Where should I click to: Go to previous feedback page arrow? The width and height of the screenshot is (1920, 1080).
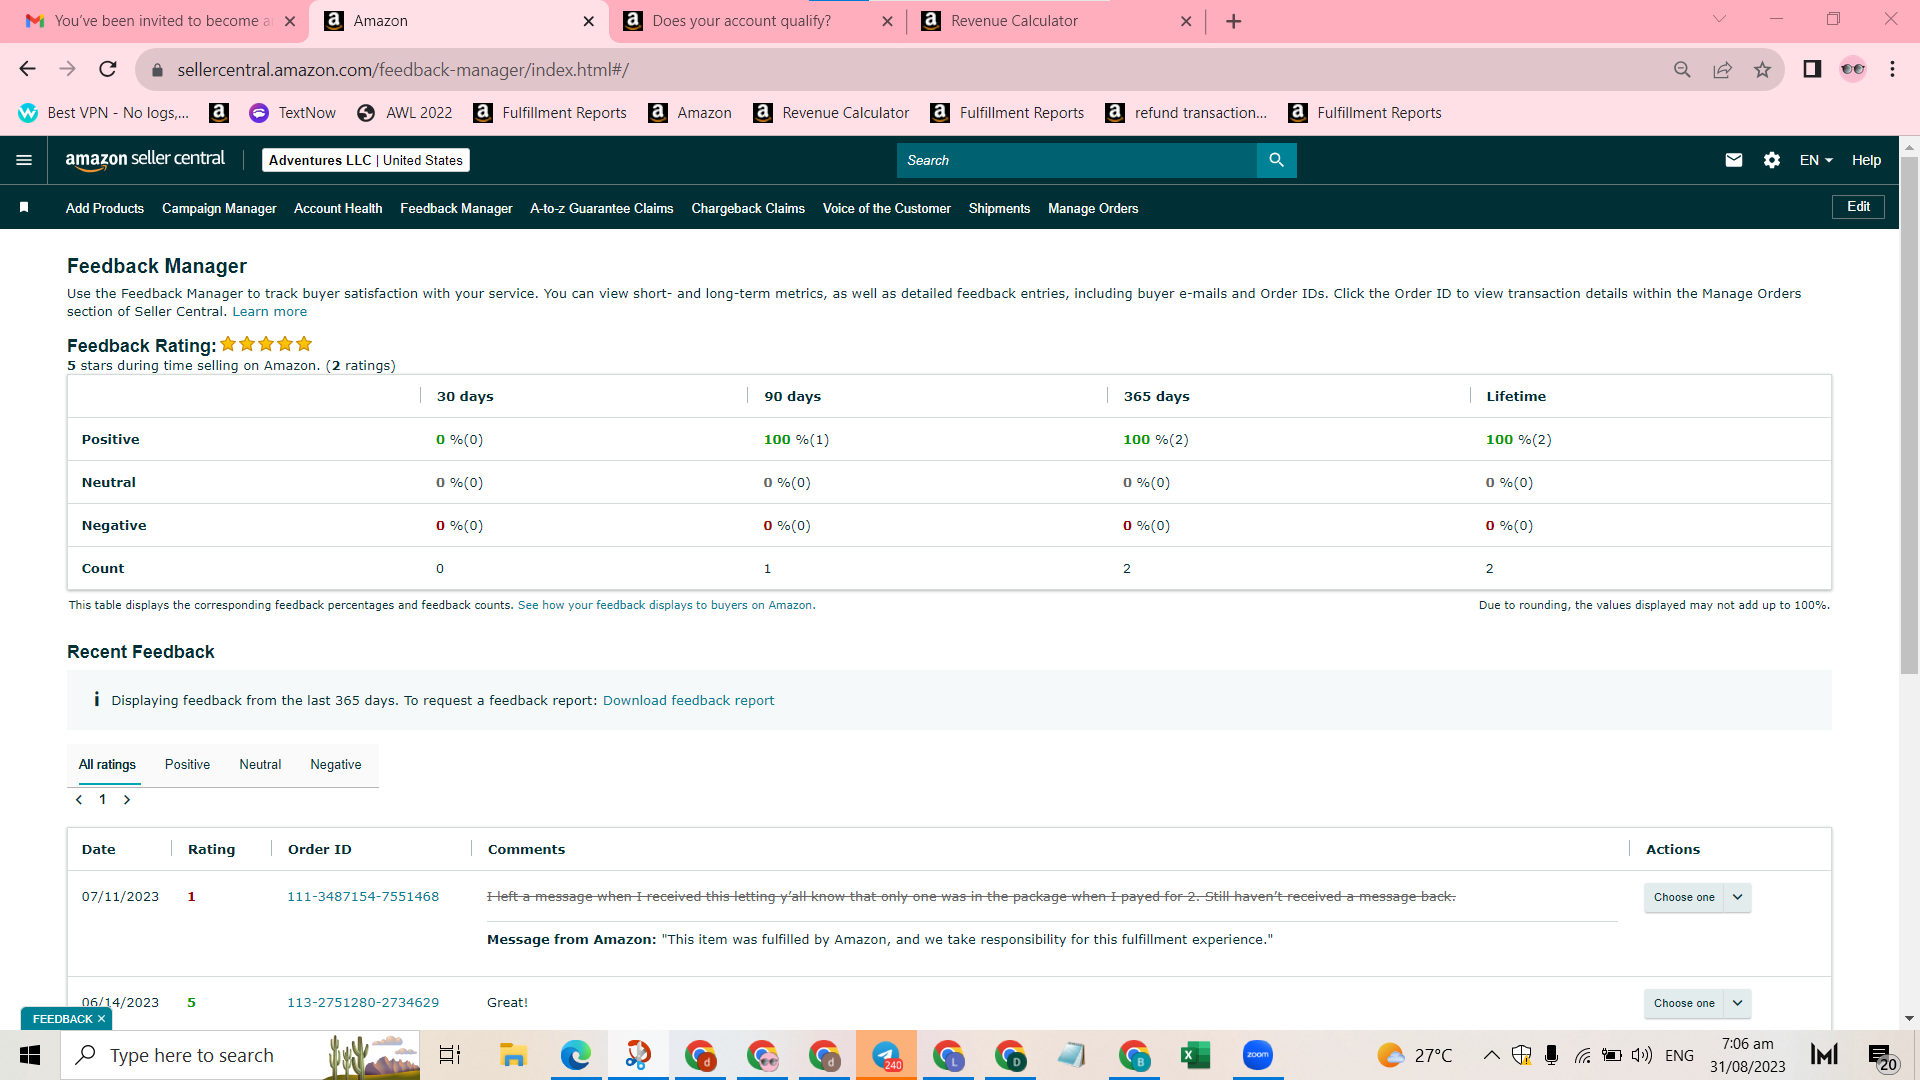(x=79, y=800)
